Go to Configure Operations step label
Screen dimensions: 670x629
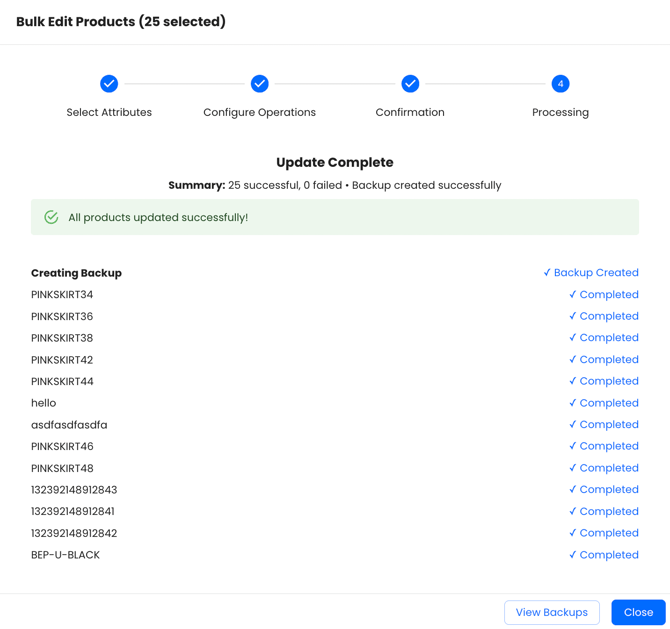(260, 113)
